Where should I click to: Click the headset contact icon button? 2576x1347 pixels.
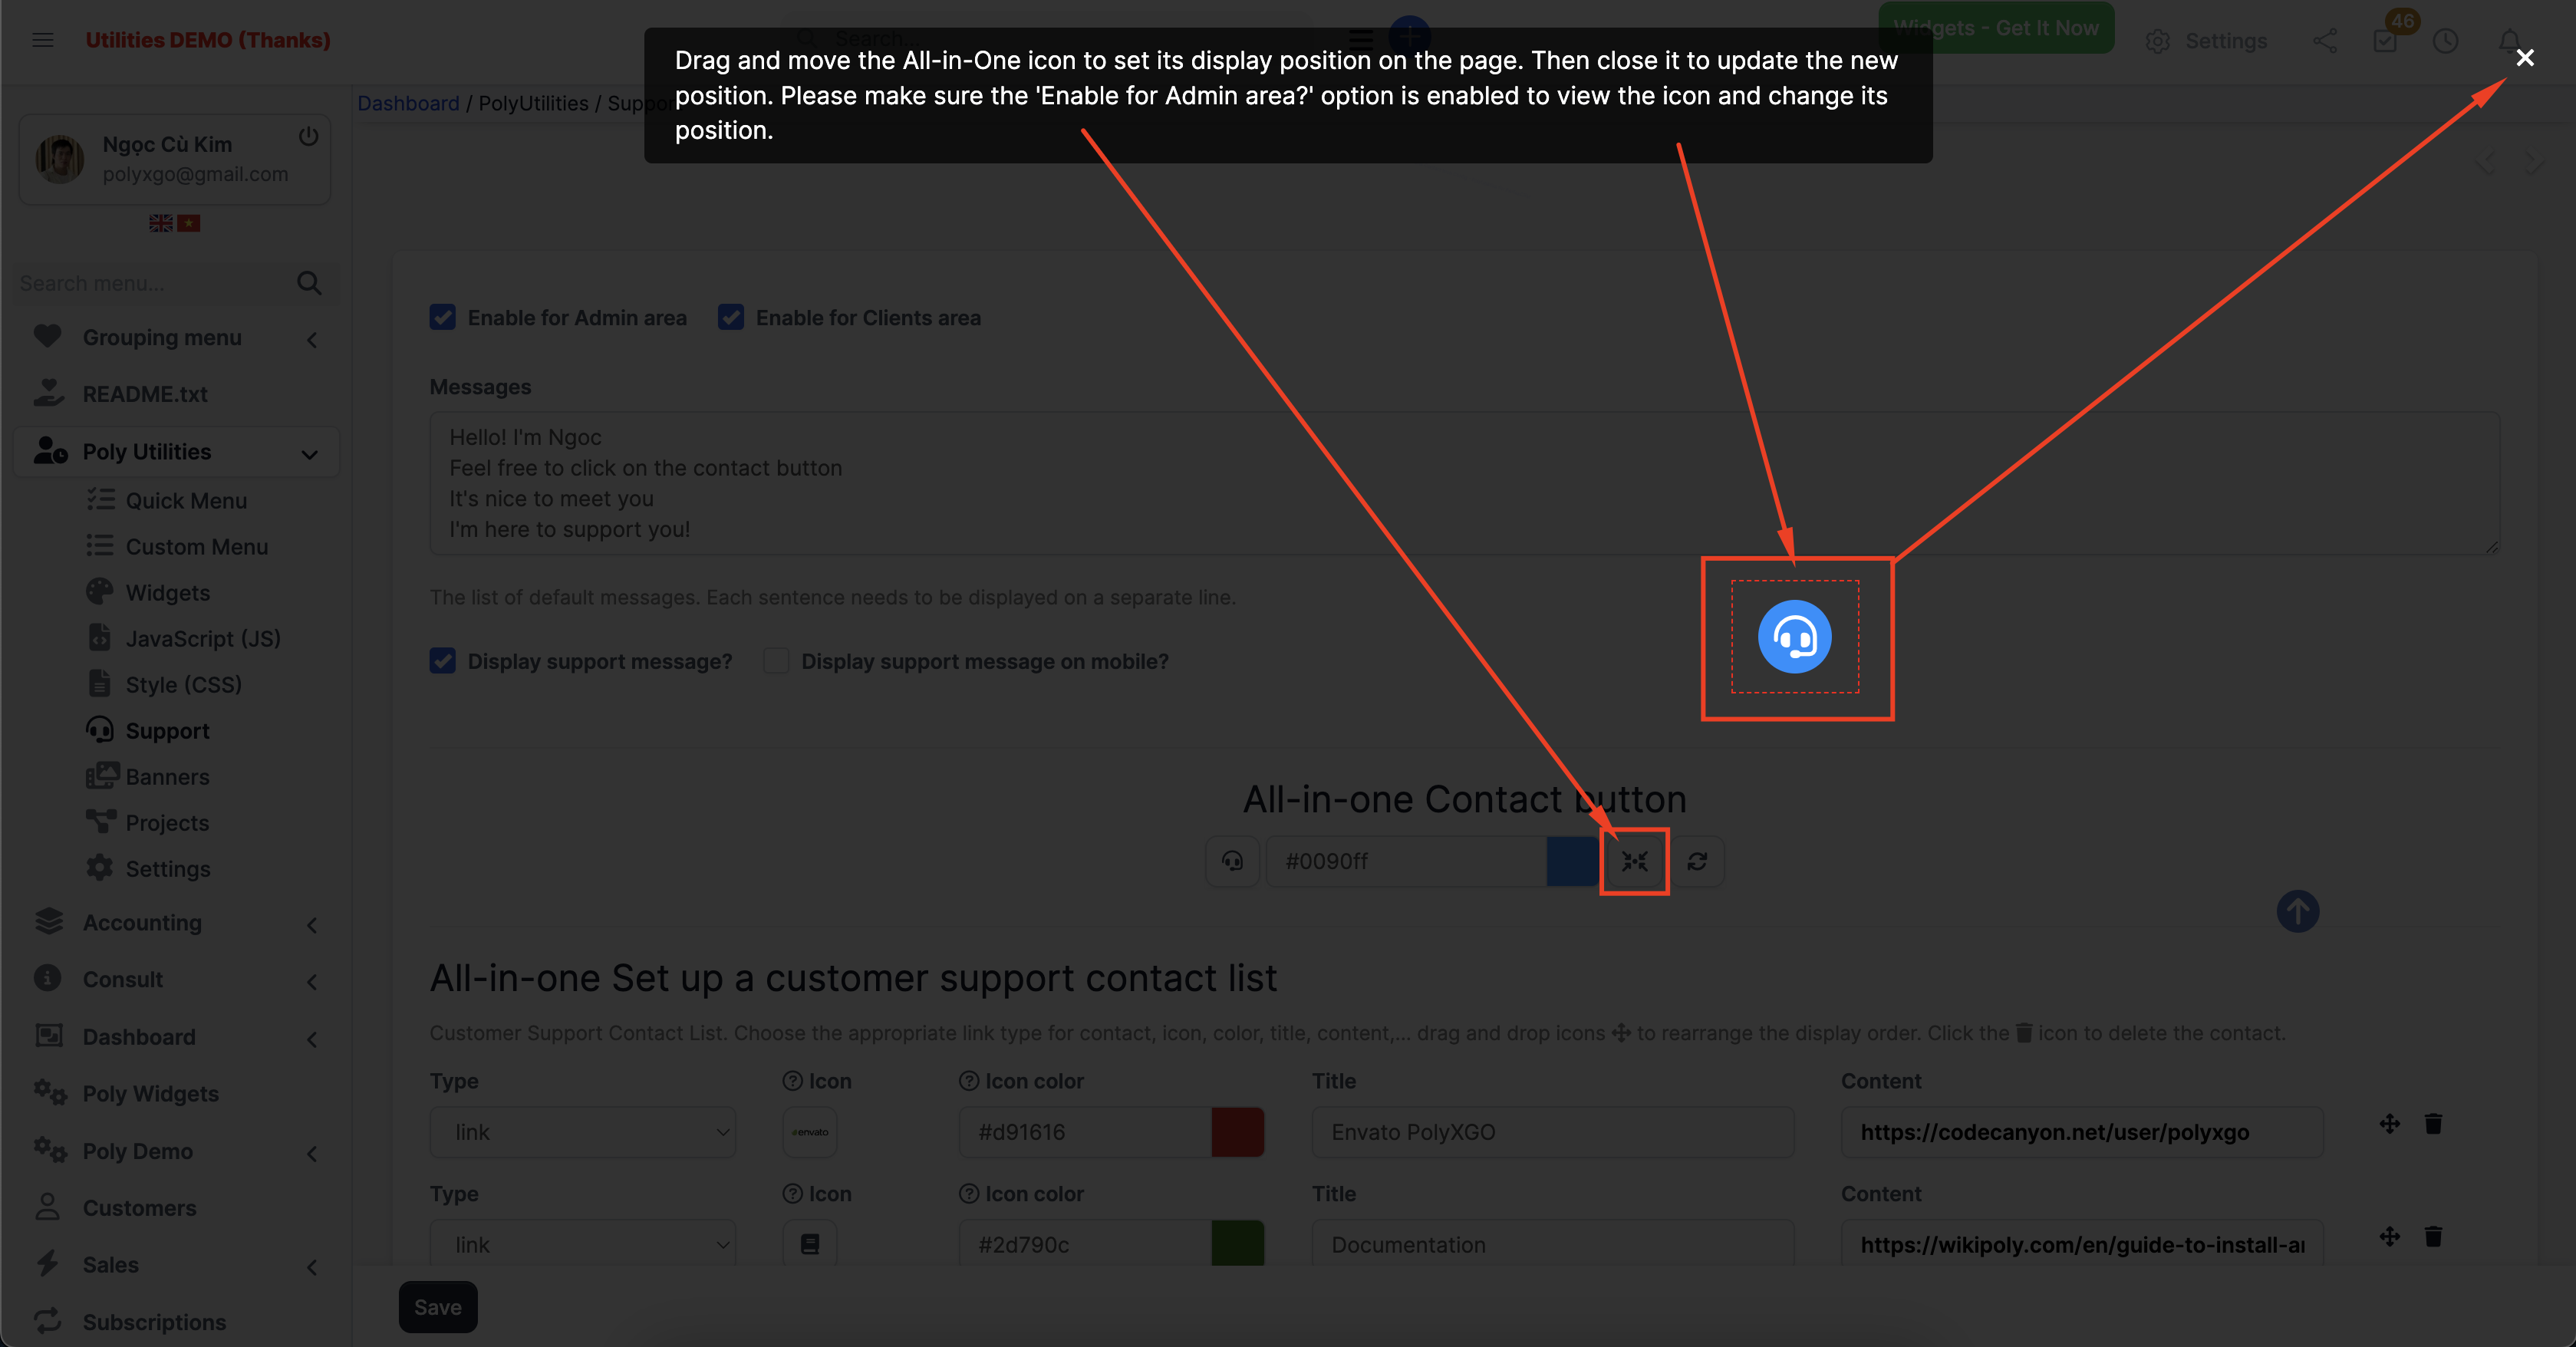tap(1232, 861)
